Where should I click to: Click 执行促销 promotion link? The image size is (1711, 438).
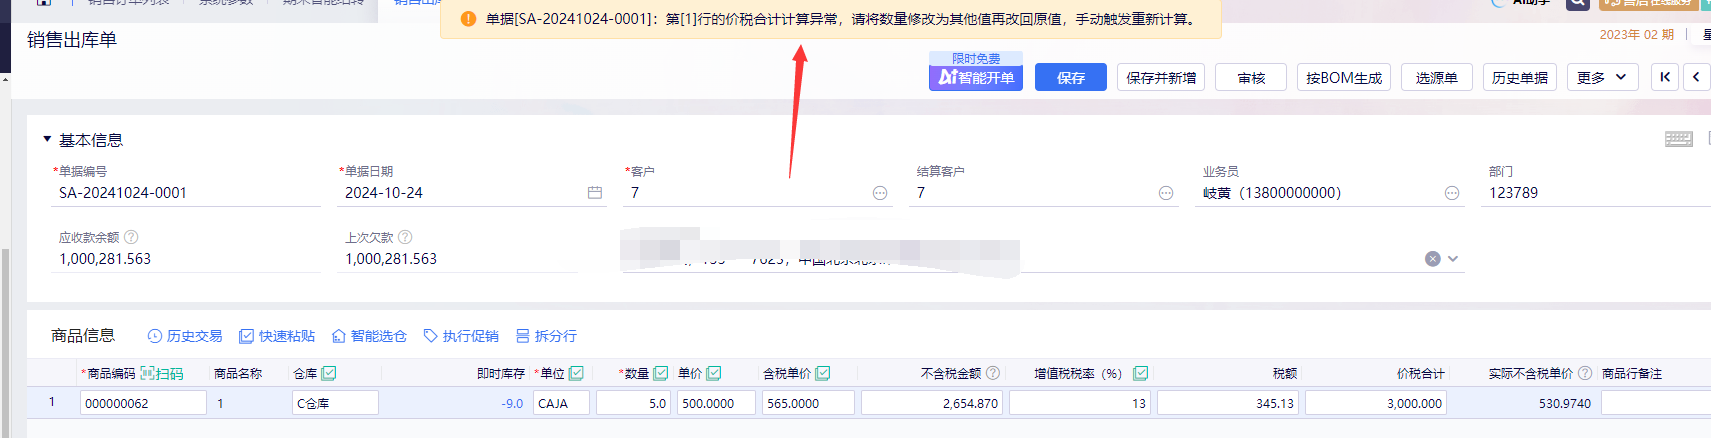click(461, 336)
